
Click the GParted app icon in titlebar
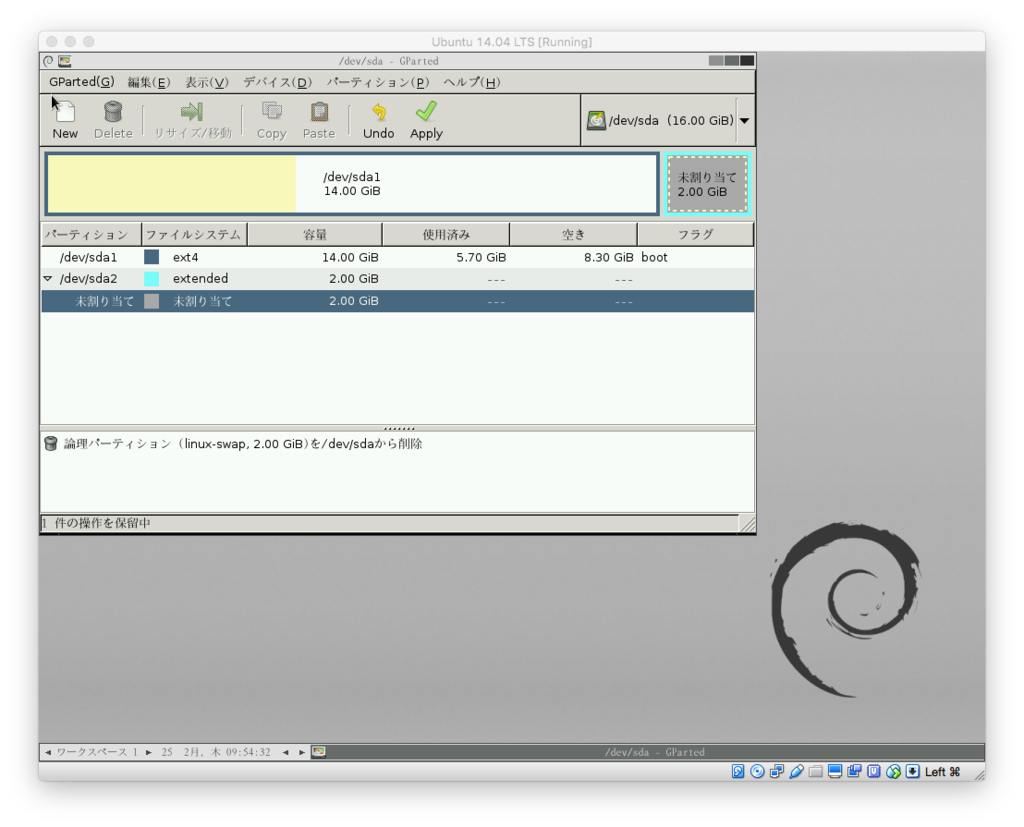tap(65, 61)
